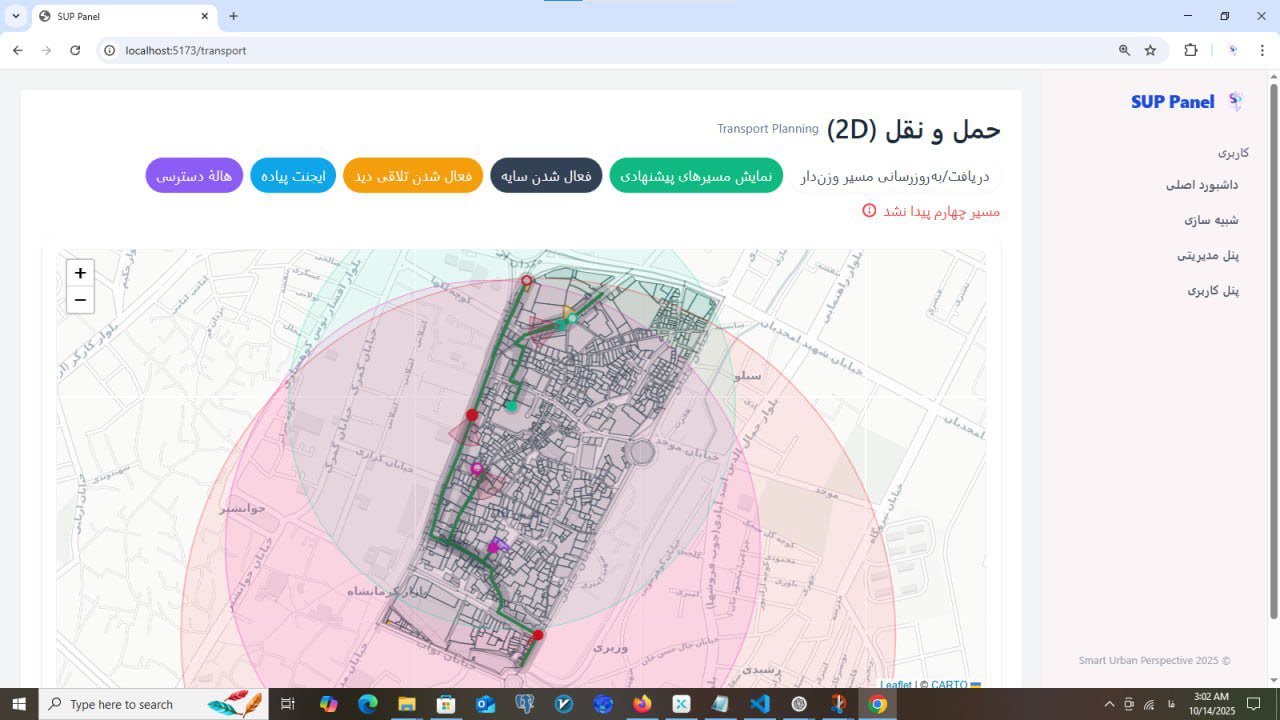This screenshot has height=720, width=1280.
Task: Open پنل مدیریتی in sidebar menu
Action: click(1208, 255)
